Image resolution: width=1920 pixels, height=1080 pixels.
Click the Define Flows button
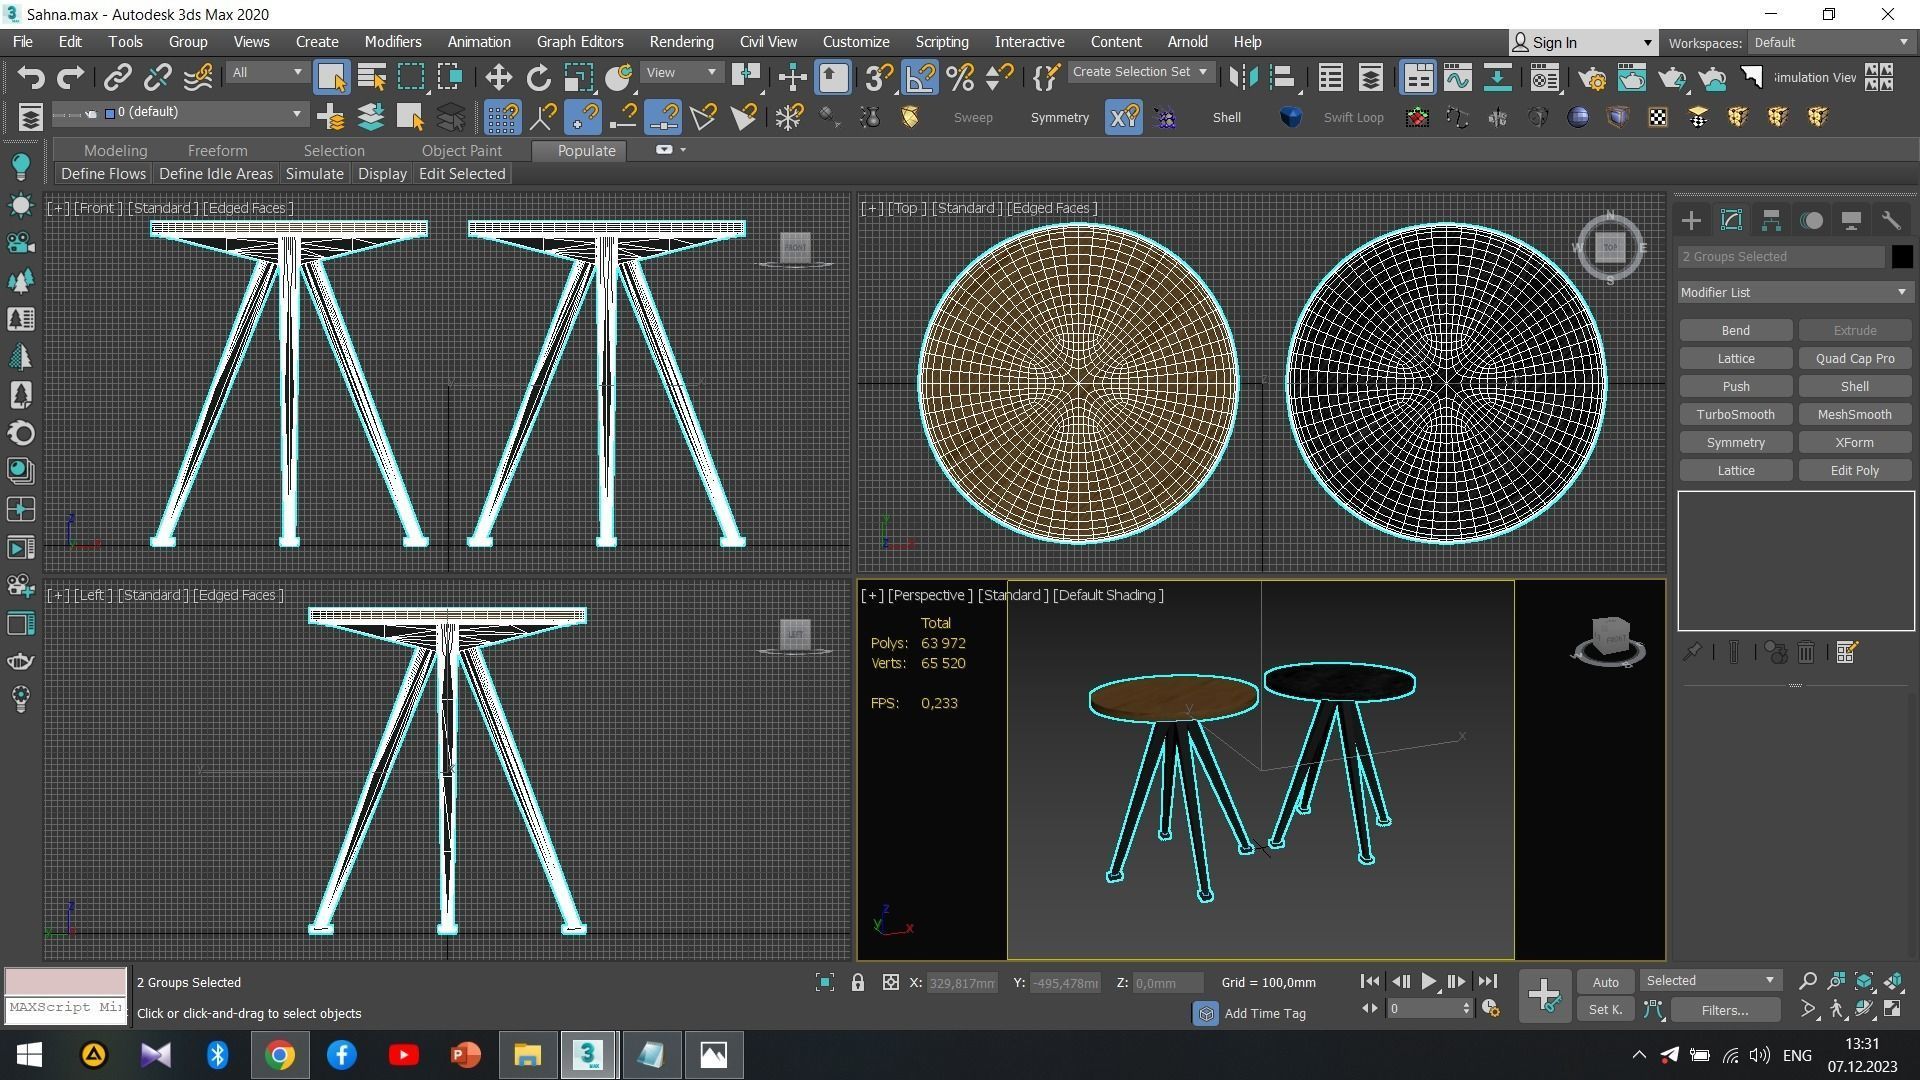pyautogui.click(x=103, y=174)
